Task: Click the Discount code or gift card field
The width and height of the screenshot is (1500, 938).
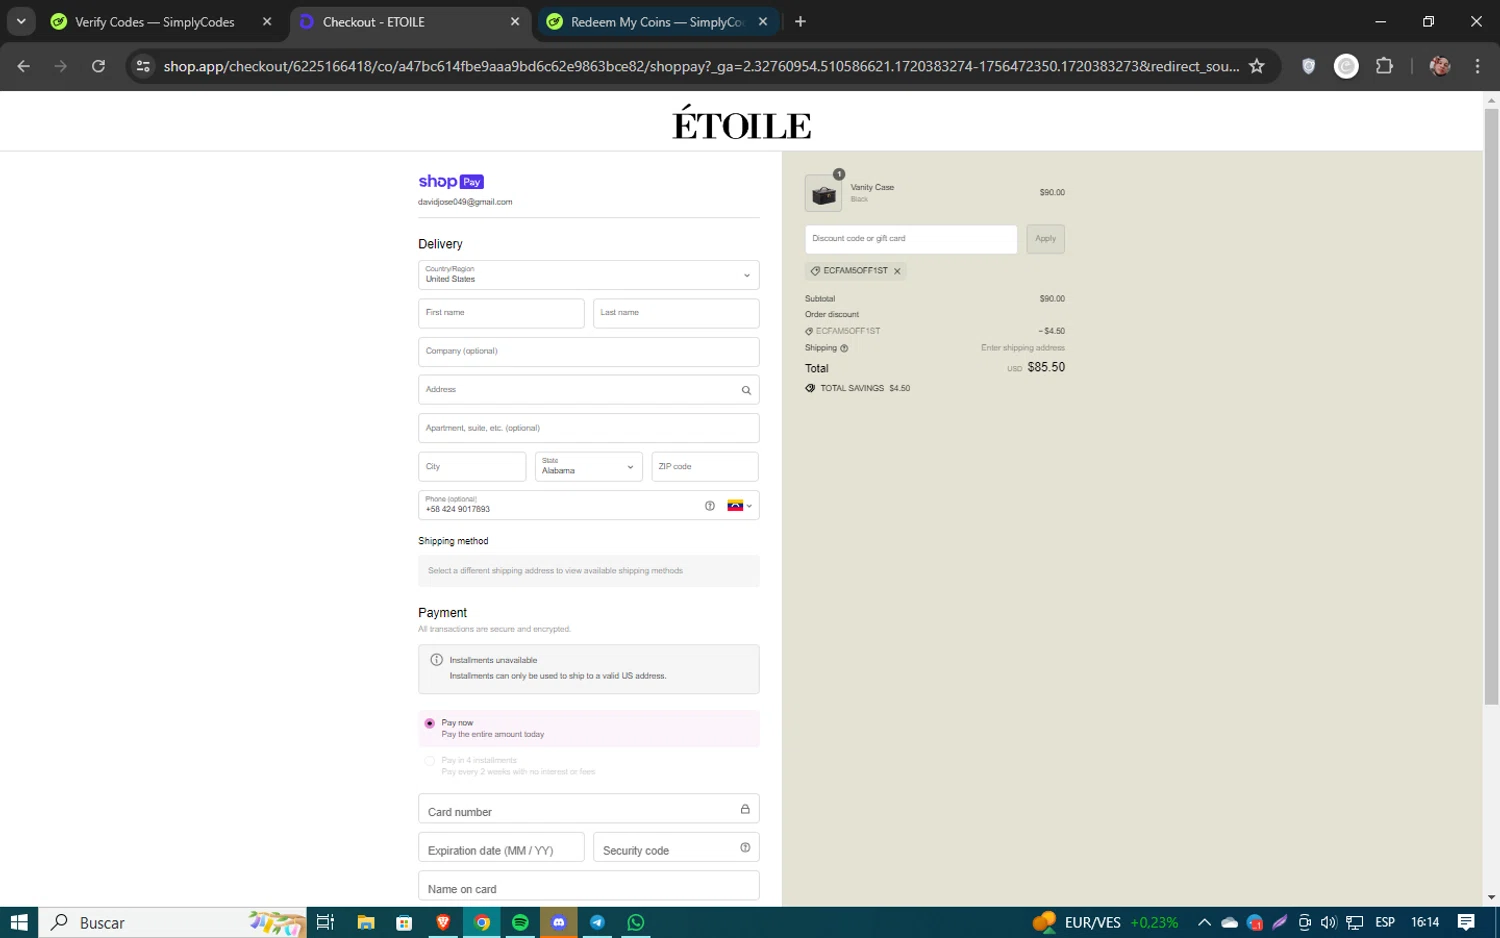Action: (x=911, y=239)
